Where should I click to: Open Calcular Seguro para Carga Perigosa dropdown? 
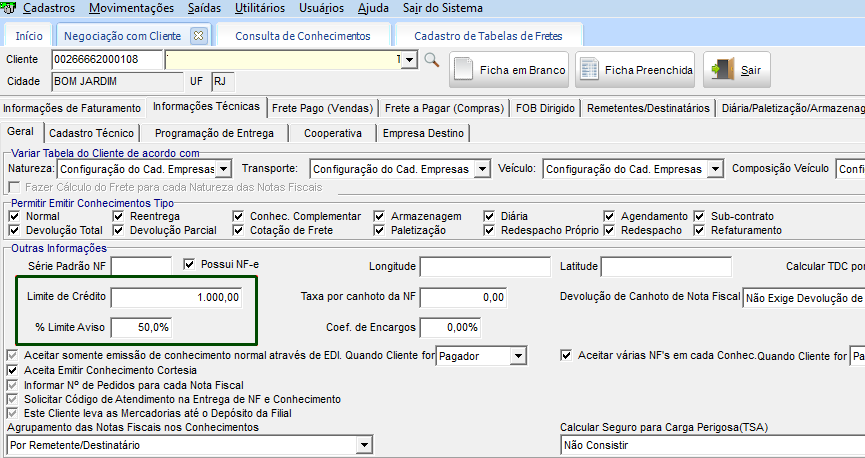(712, 445)
